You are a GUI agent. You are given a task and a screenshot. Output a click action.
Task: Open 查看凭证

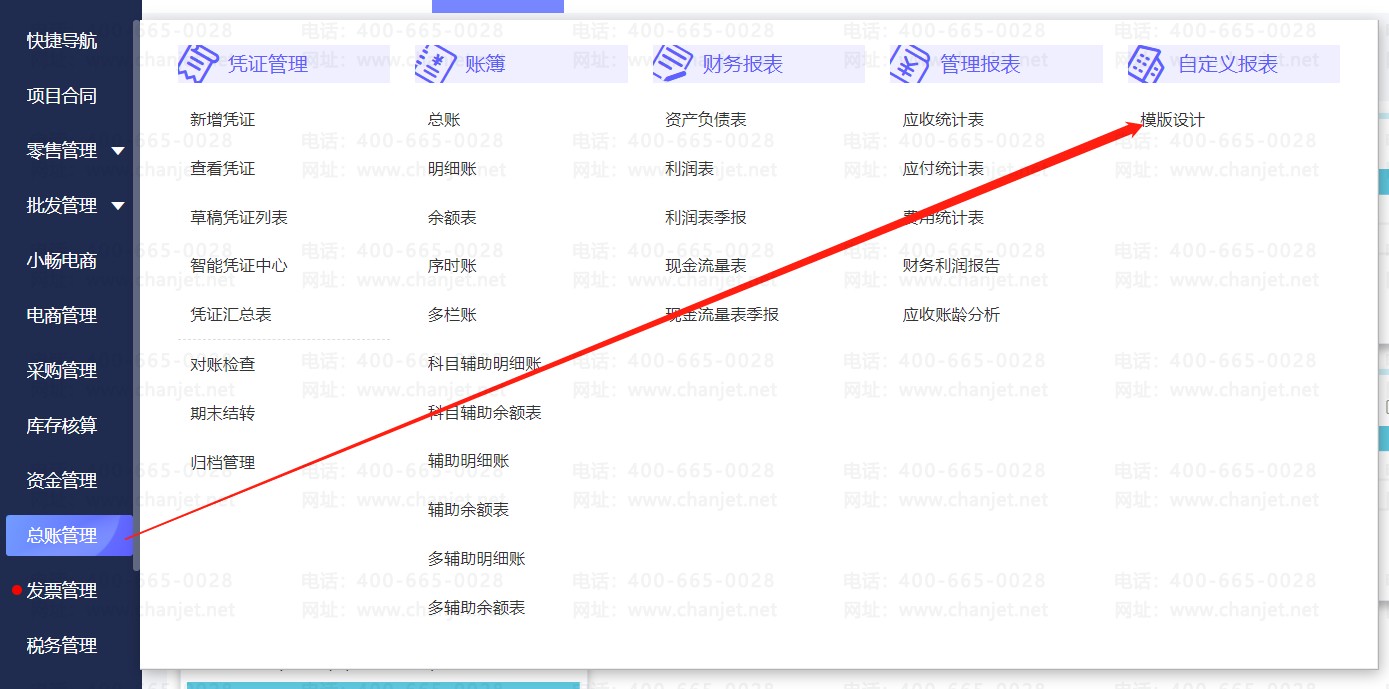[x=223, y=169]
